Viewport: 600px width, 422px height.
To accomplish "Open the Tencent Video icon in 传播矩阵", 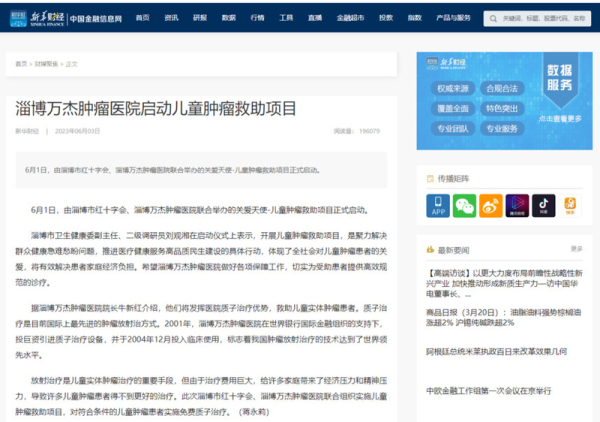I will 517,206.
